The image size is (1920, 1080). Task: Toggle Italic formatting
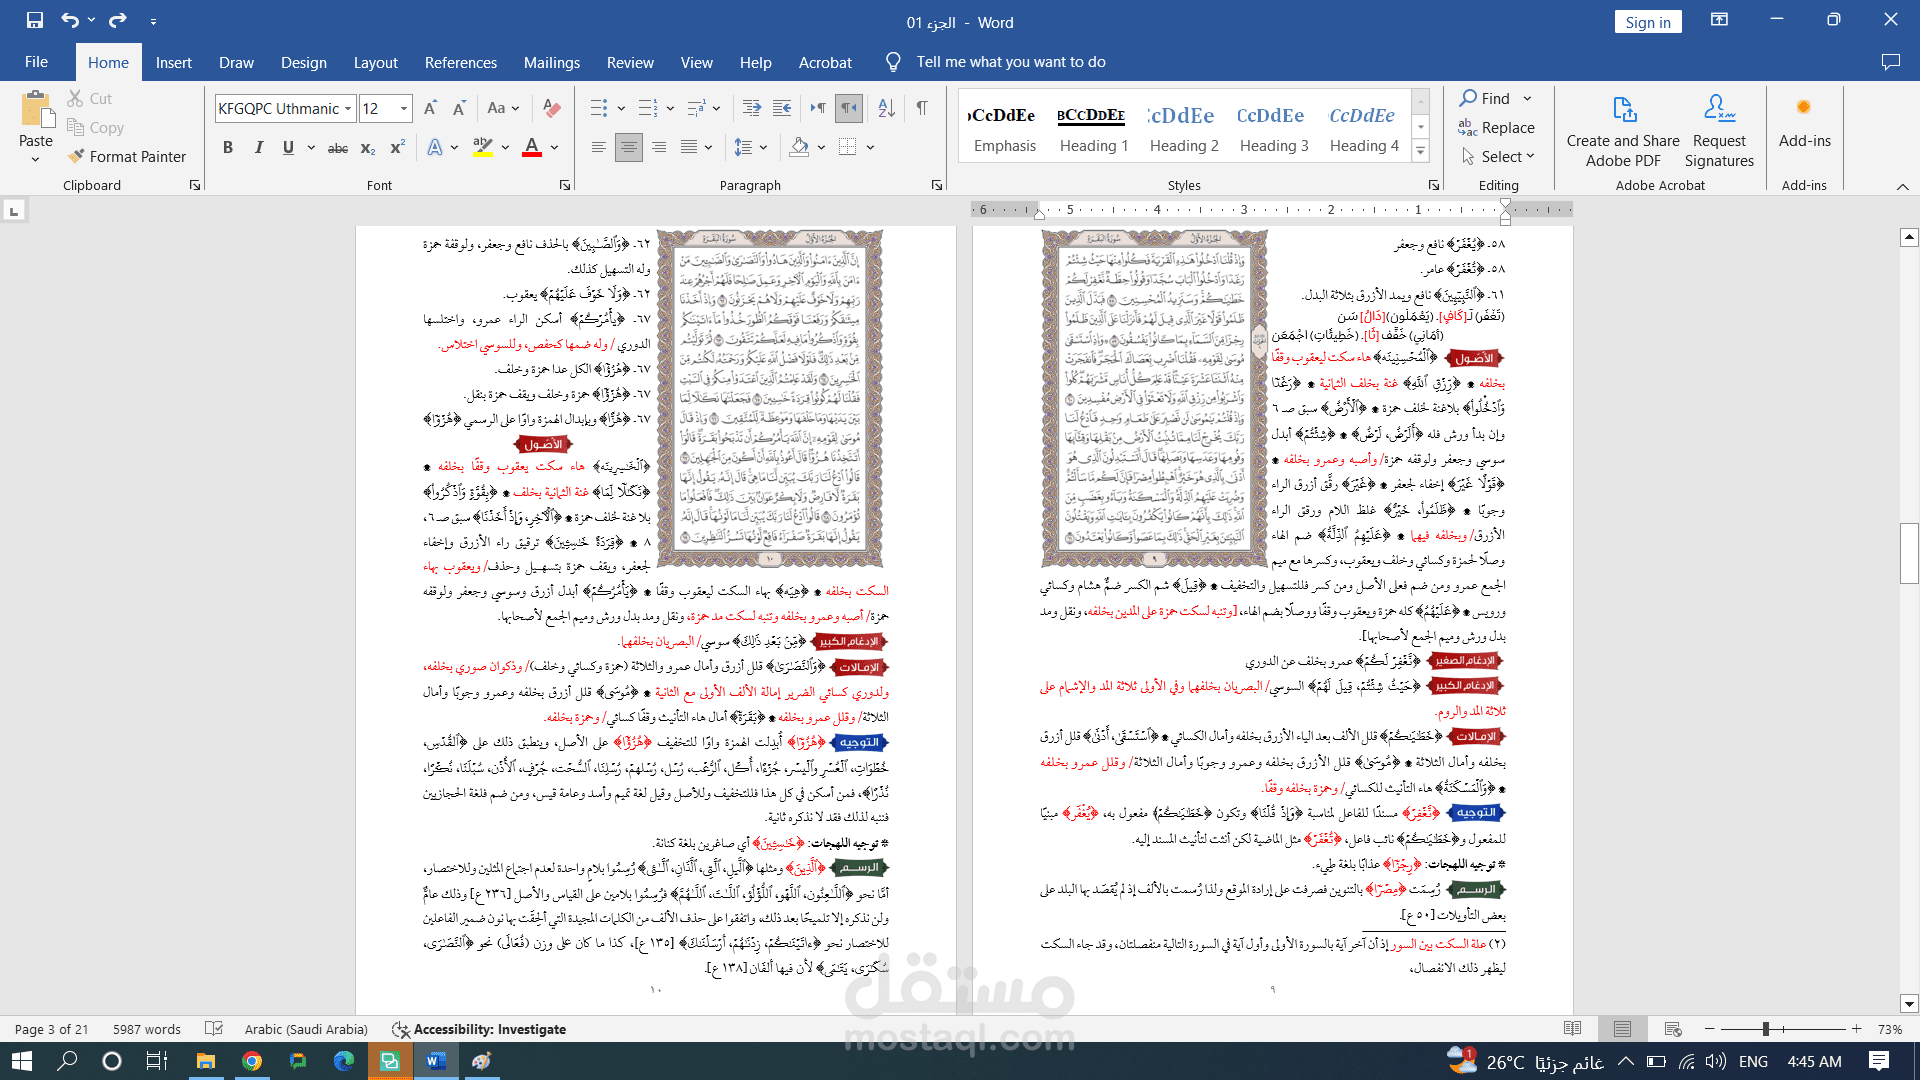[x=258, y=147]
